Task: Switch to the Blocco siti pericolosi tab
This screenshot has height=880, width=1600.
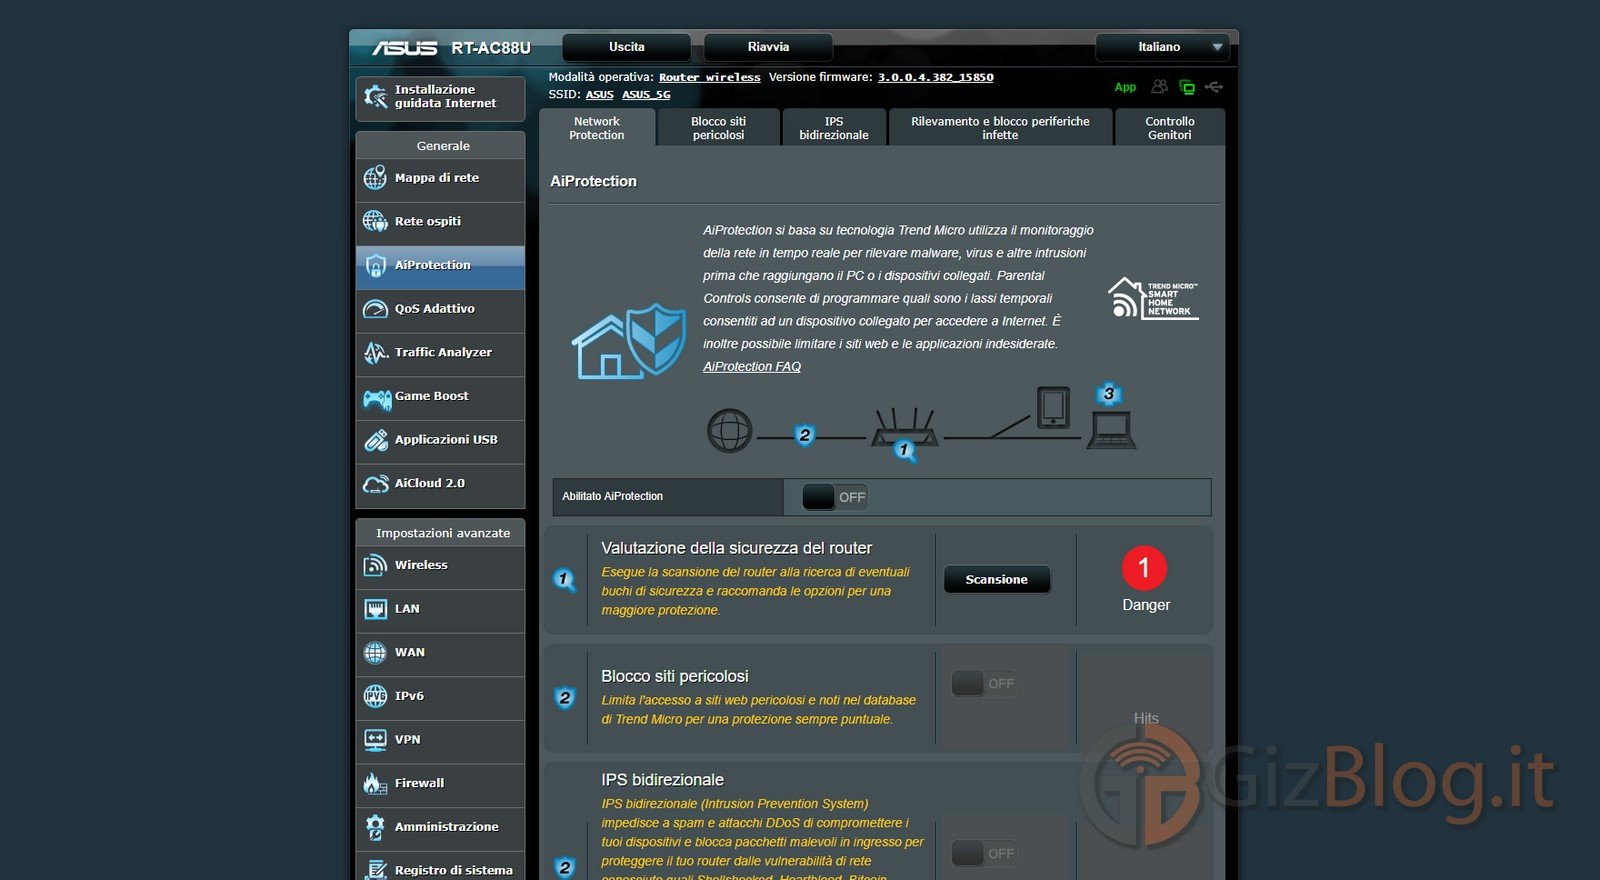Action: 718,128
